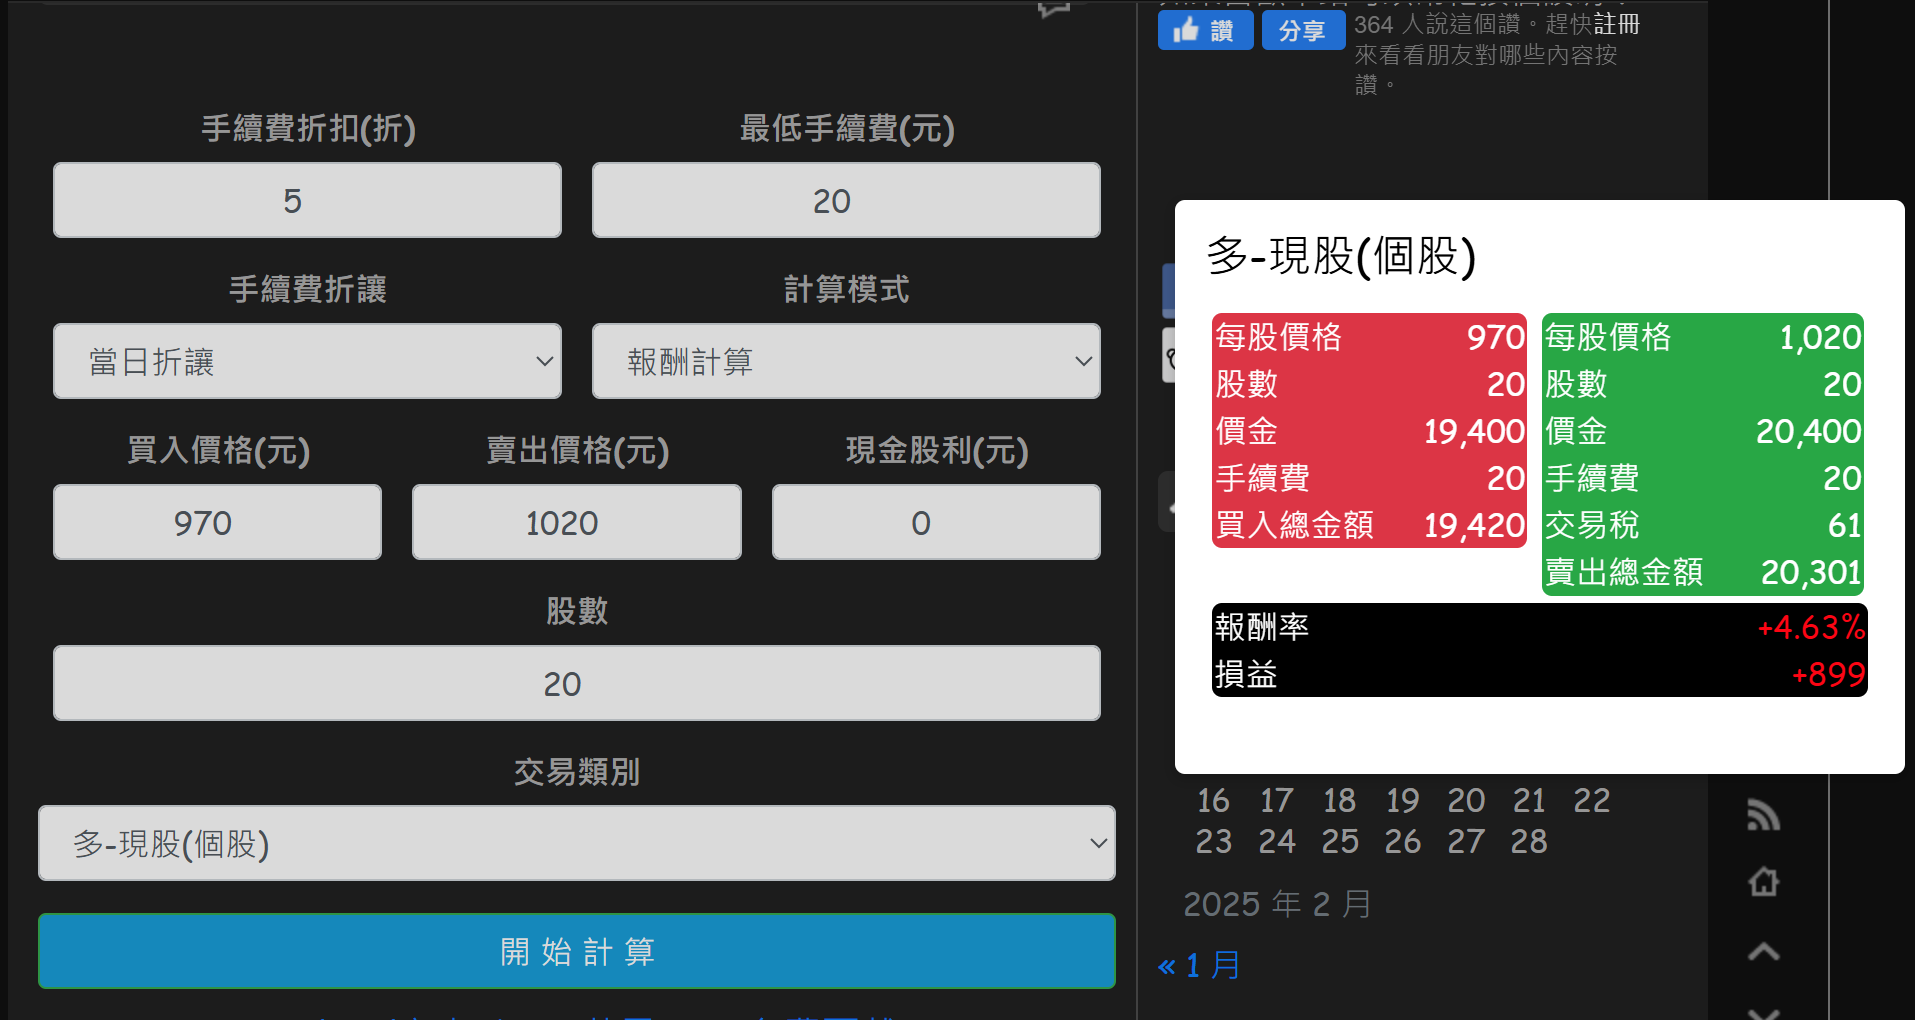Open the 手續費折讓 dropdown showing 當日折讓
This screenshot has width=1915, height=1020.
(307, 361)
